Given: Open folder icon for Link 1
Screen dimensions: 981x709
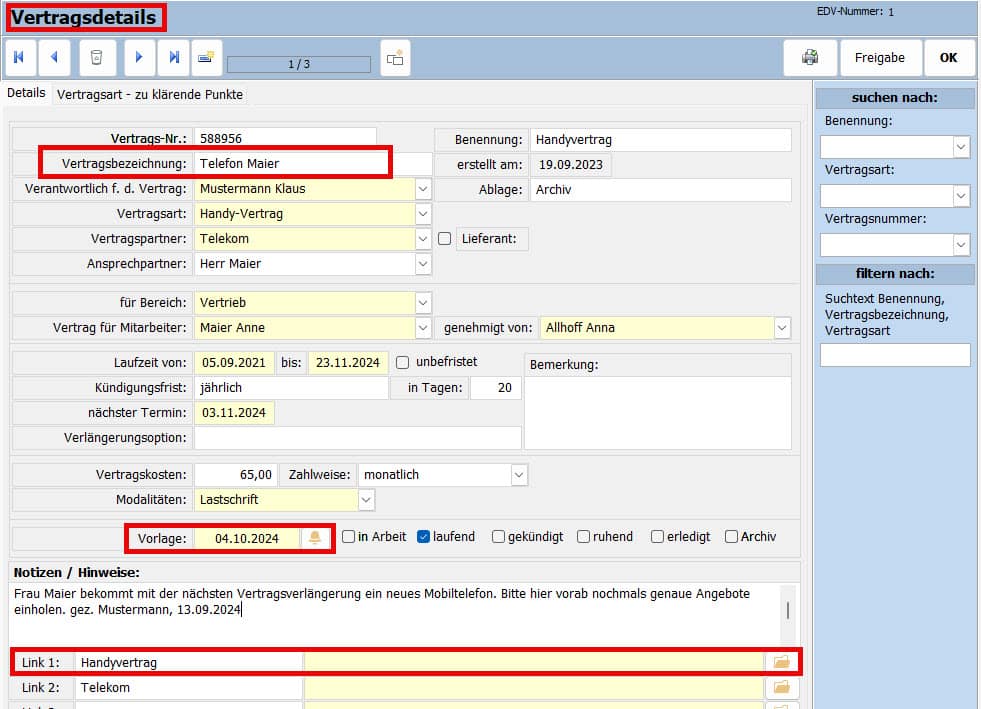Looking at the screenshot, I should tap(782, 661).
